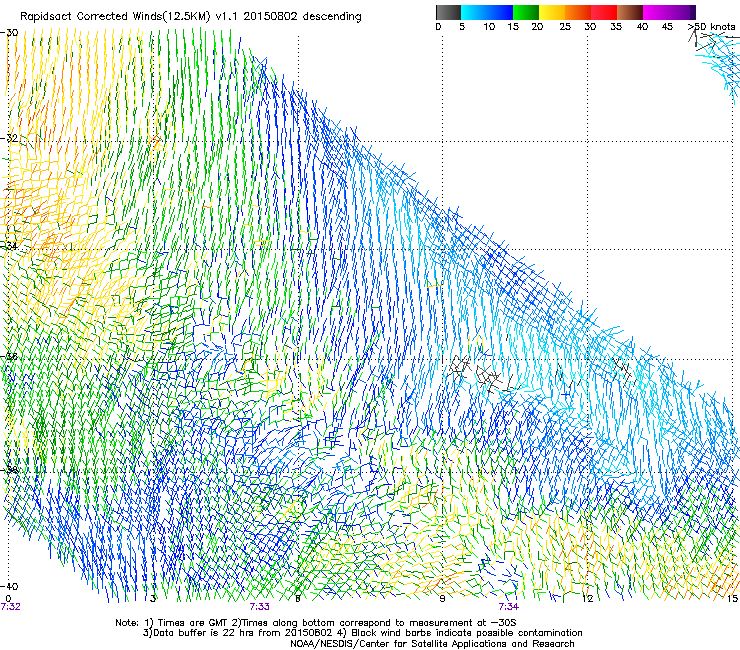Click color scale label 45

tap(667, 27)
